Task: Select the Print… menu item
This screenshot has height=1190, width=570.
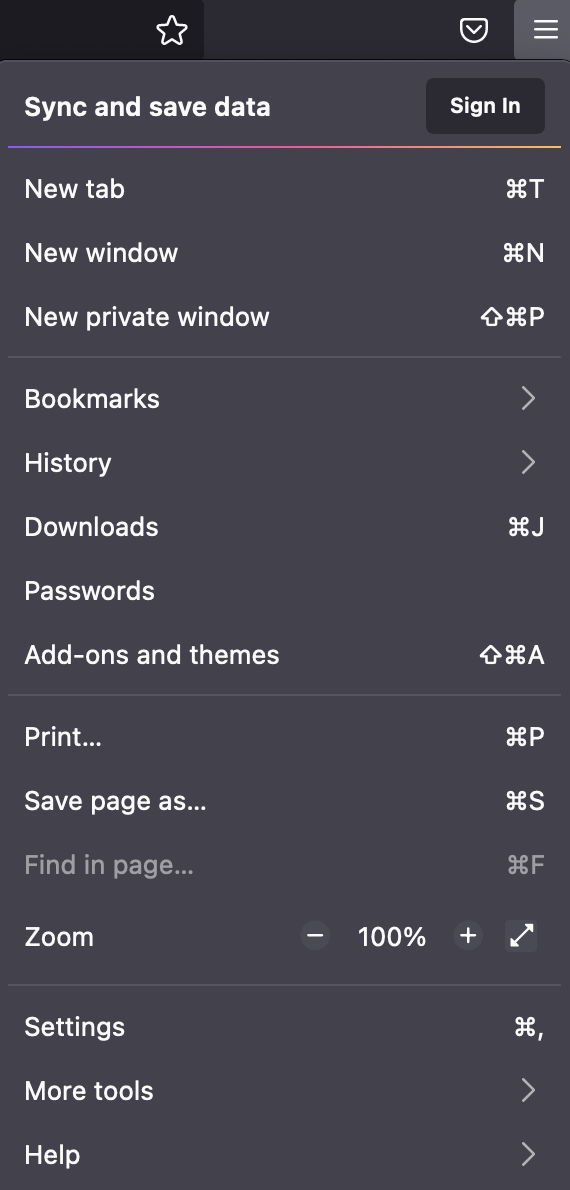Action: pos(285,736)
